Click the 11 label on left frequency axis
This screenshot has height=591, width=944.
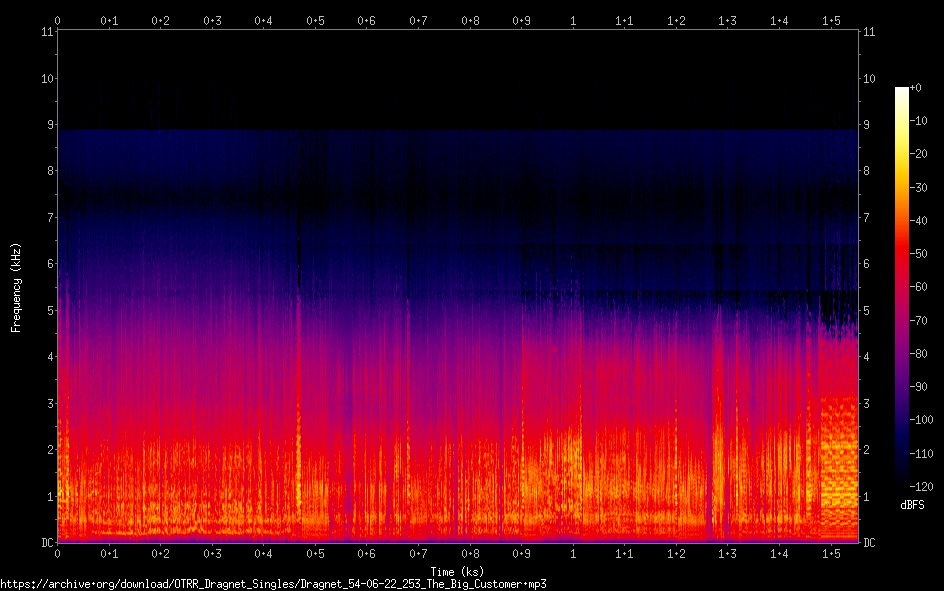tap(46, 32)
